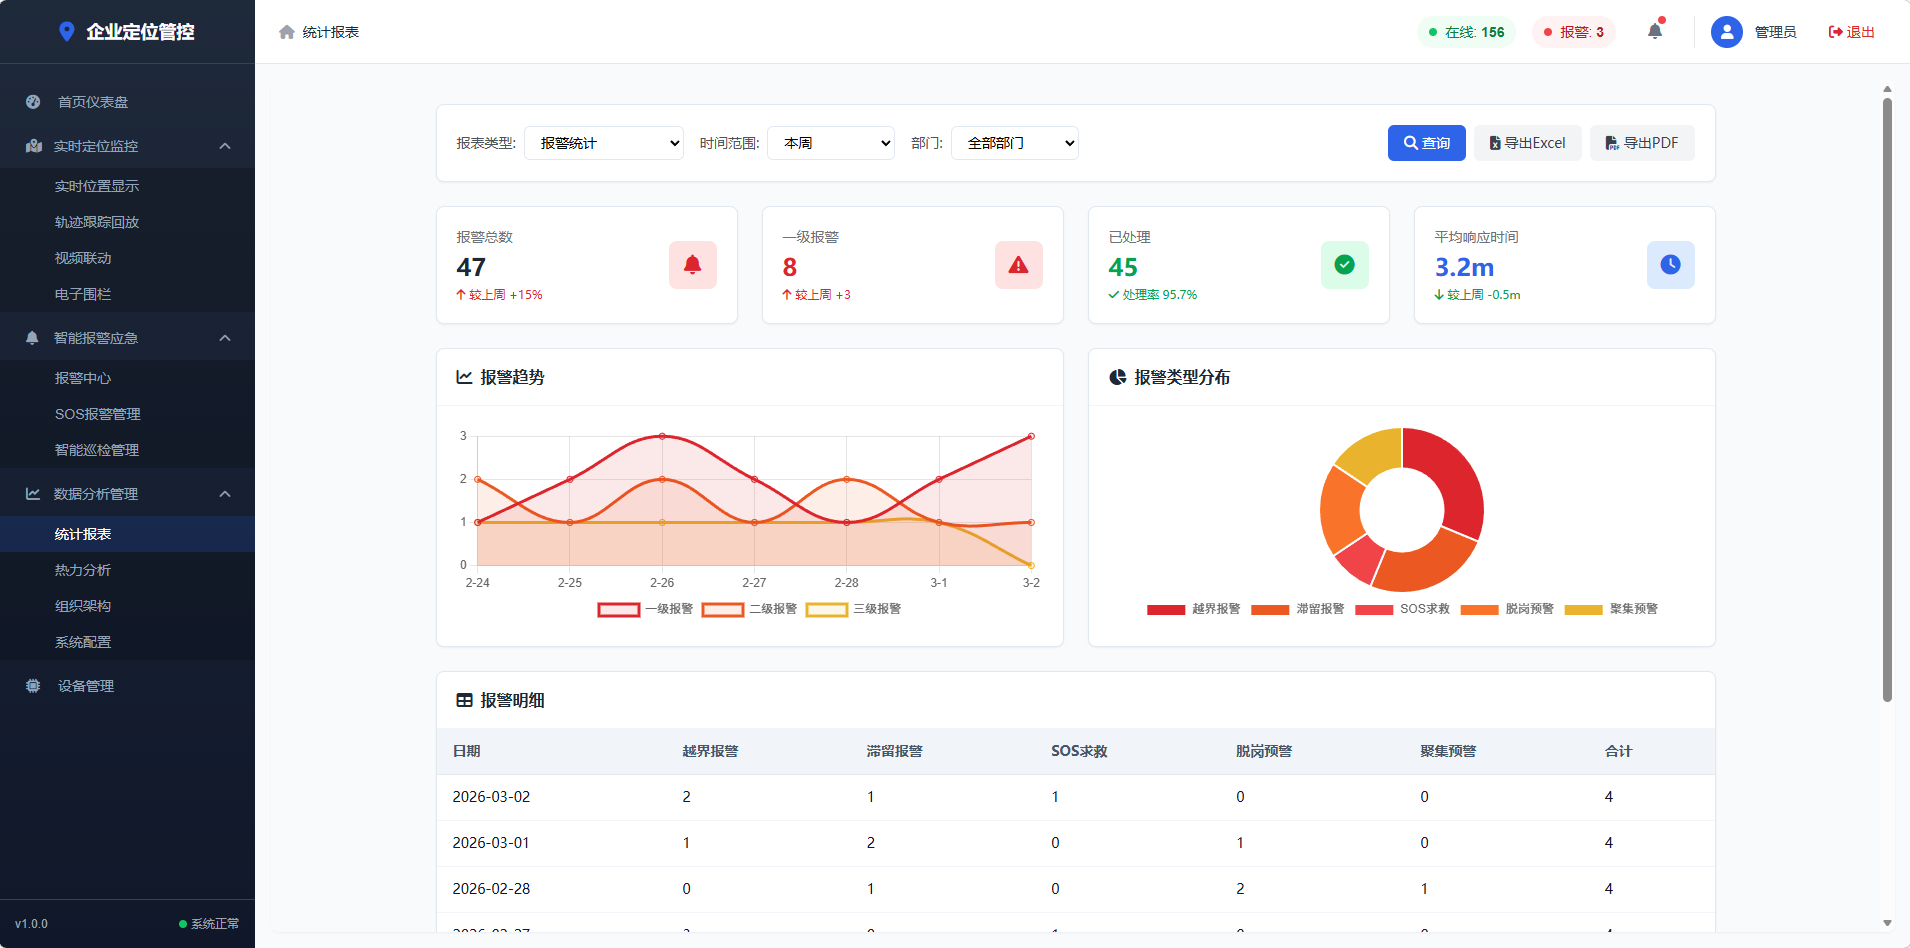Toggle 一级报警 series in trend chart legend

[x=645, y=609]
